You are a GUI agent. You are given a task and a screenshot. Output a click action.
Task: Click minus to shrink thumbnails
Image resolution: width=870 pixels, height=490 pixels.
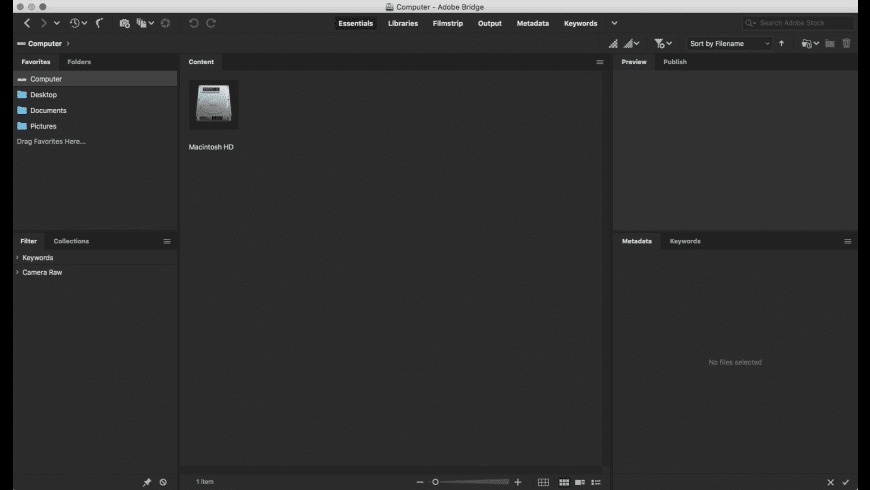pos(420,482)
